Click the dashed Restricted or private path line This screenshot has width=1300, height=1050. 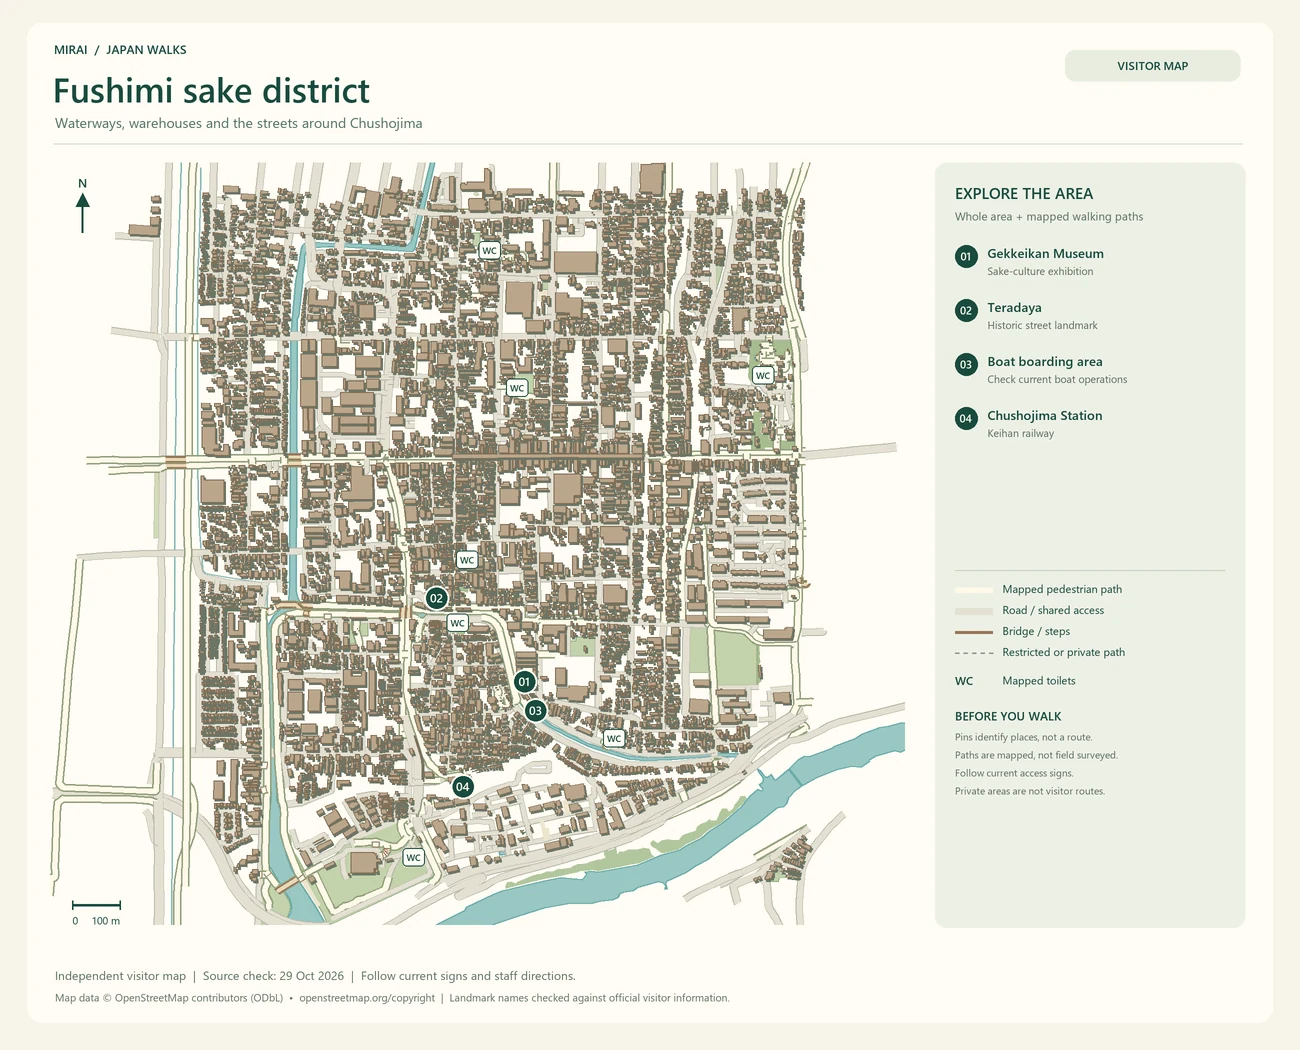click(x=974, y=653)
